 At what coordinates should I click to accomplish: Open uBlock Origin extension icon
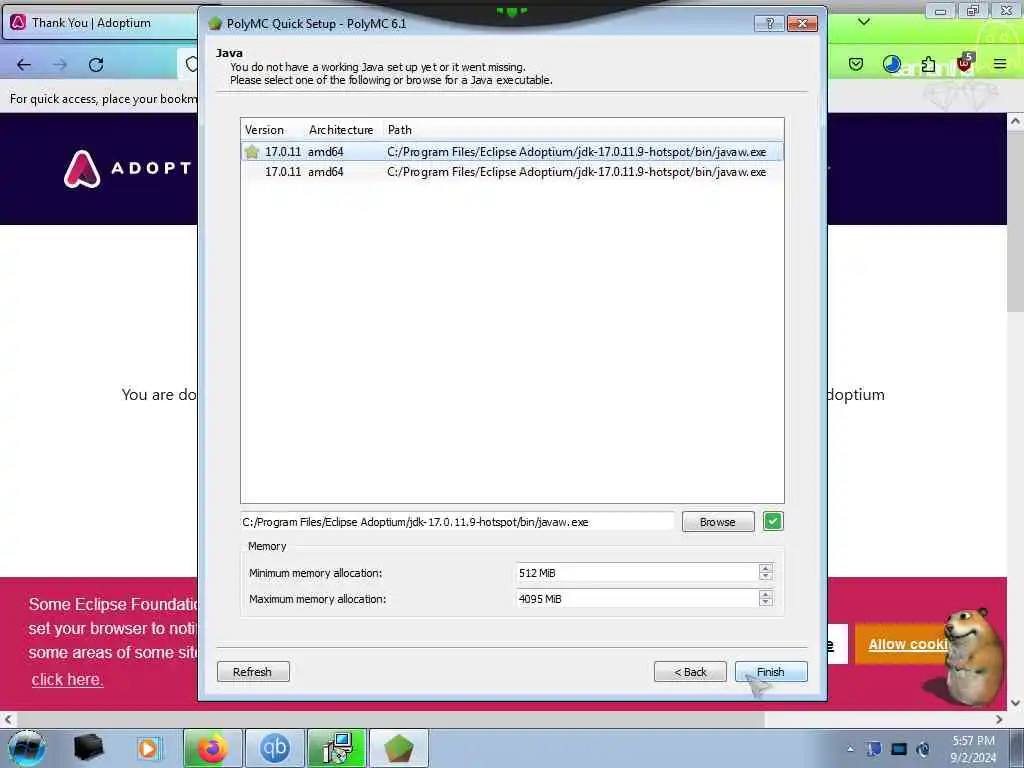[x=965, y=63]
